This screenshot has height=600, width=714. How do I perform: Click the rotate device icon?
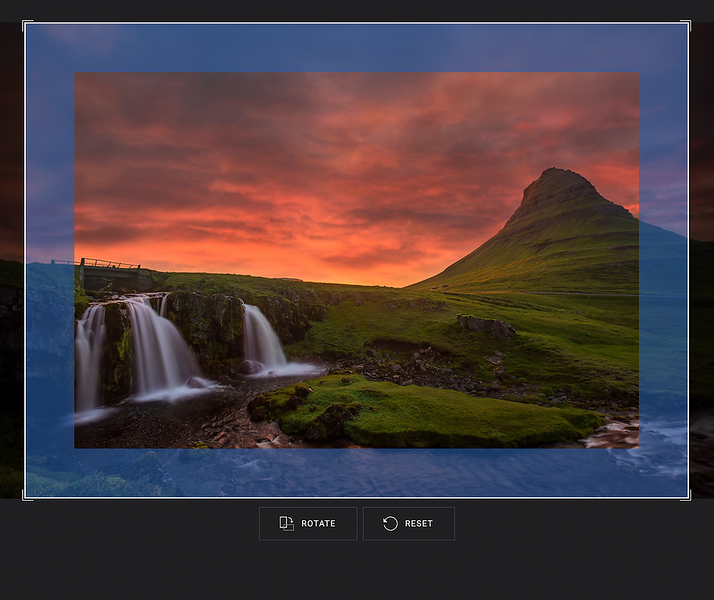(286, 524)
